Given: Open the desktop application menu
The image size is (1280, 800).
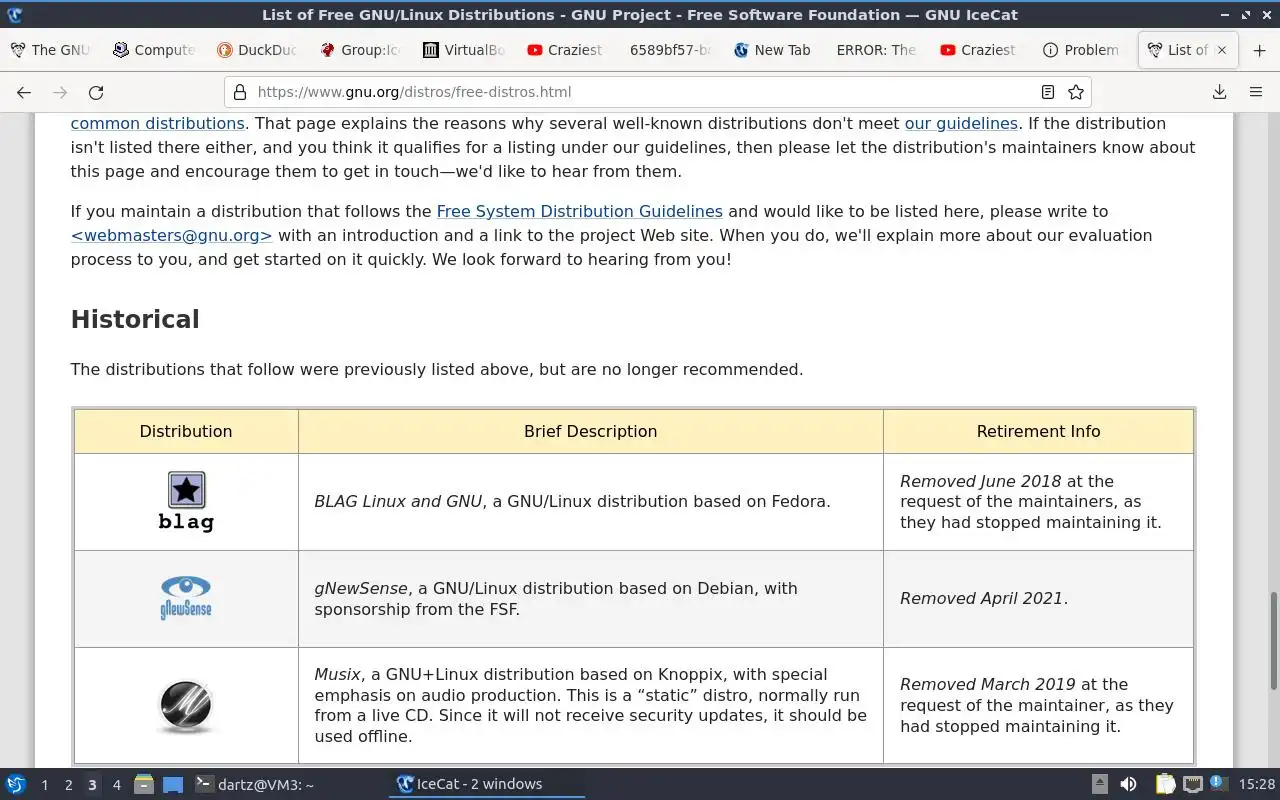Looking at the screenshot, I should (16, 784).
